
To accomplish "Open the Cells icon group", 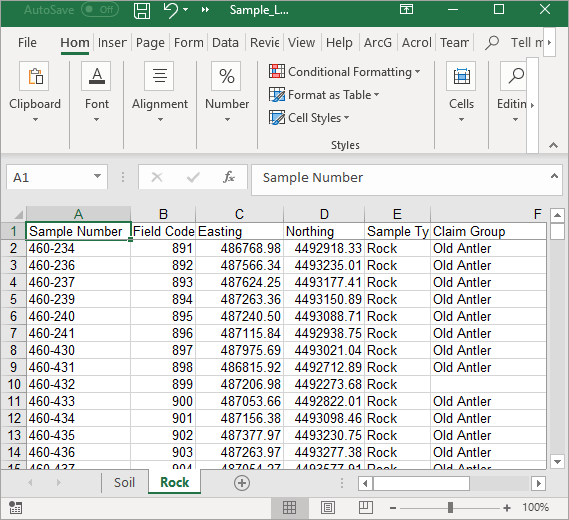I will coord(461,76).
